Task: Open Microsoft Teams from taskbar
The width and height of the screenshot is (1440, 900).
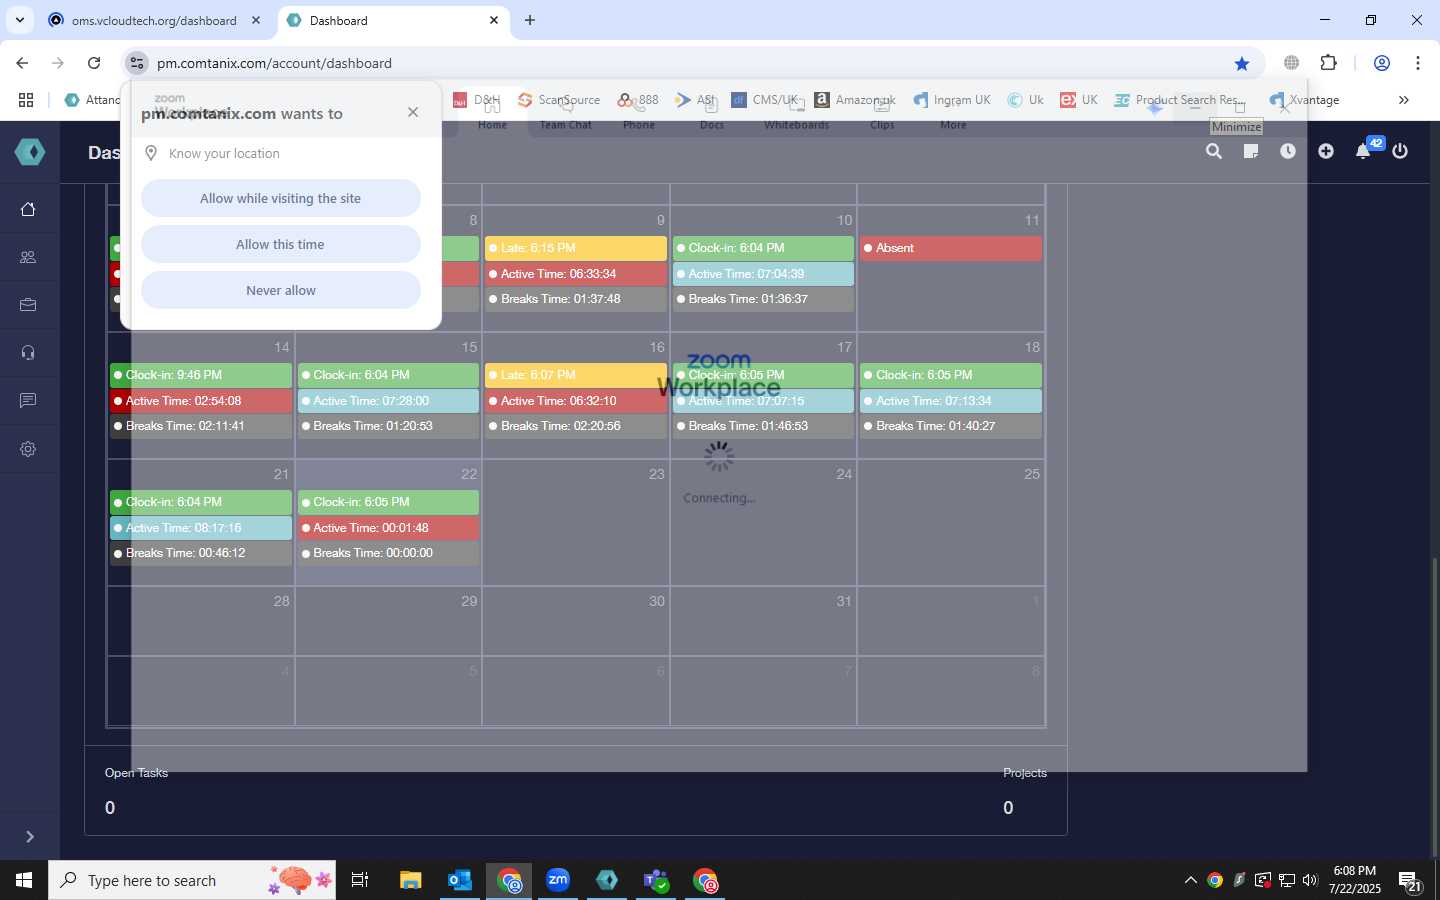Action: pyautogui.click(x=656, y=880)
